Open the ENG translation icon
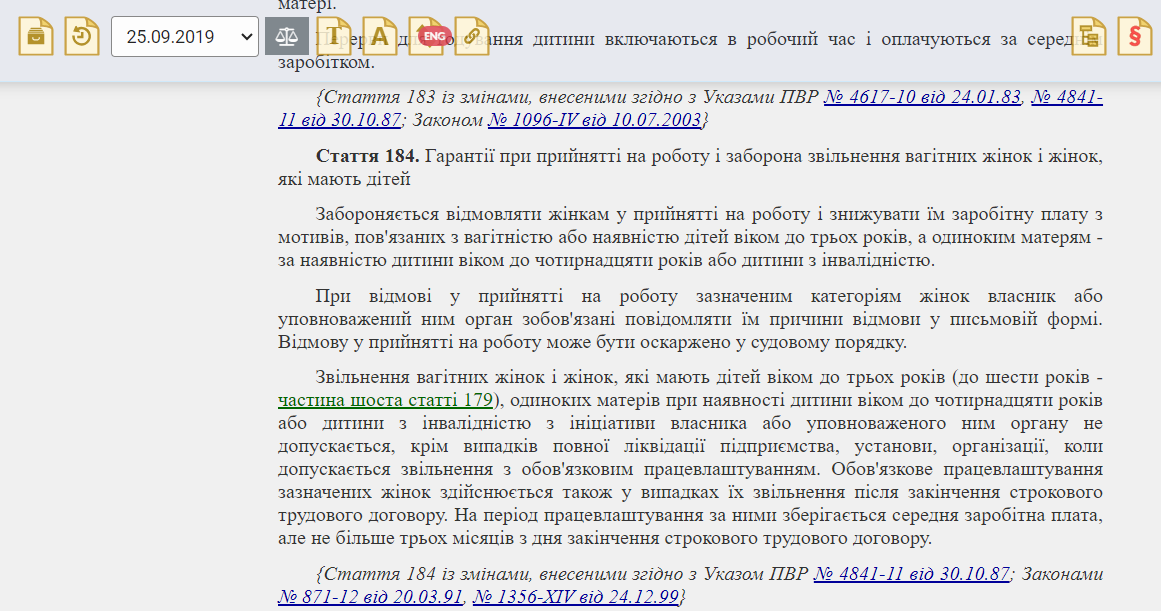The height and width of the screenshot is (611, 1161). tap(427, 36)
